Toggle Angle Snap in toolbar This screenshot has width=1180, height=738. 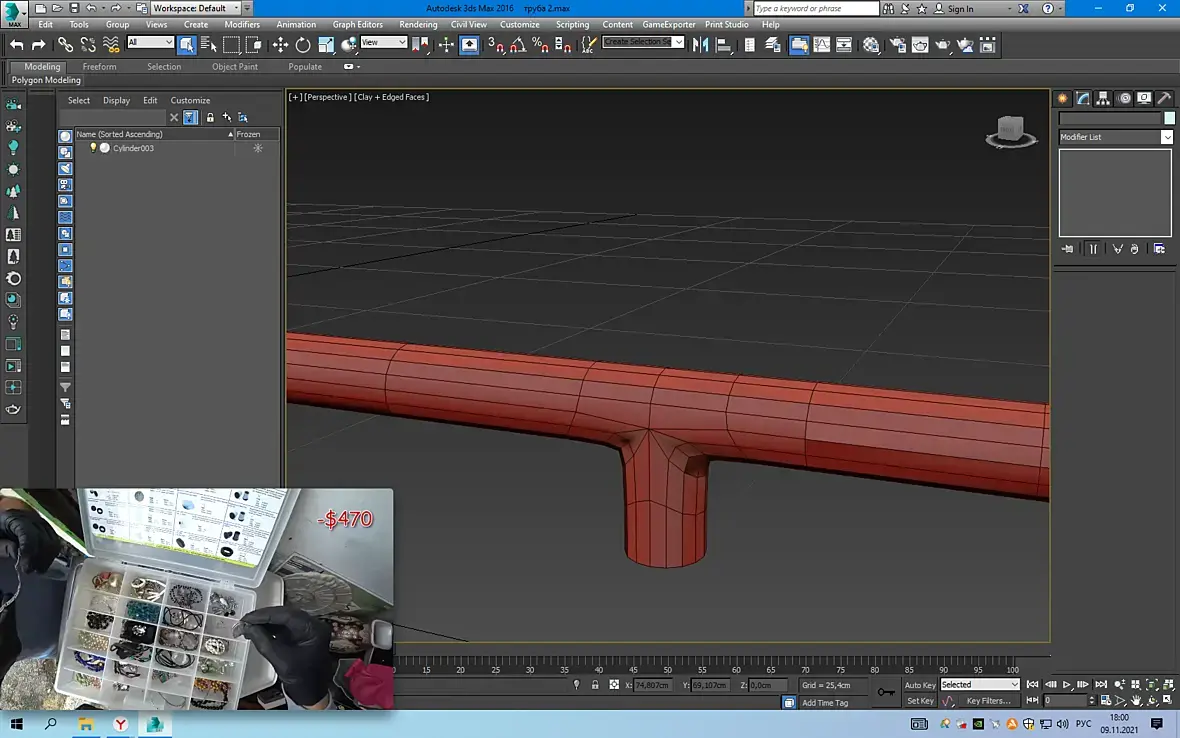pyautogui.click(x=517, y=45)
